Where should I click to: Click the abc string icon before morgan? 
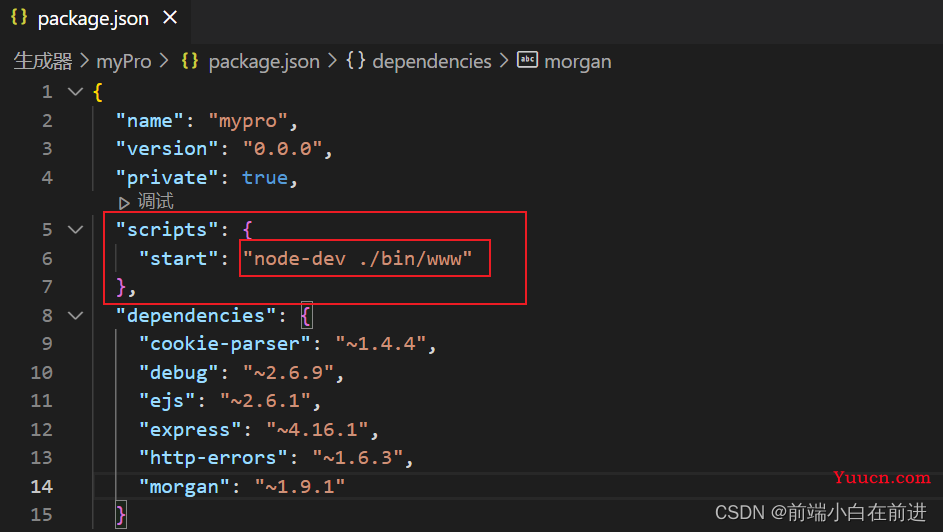point(527,60)
